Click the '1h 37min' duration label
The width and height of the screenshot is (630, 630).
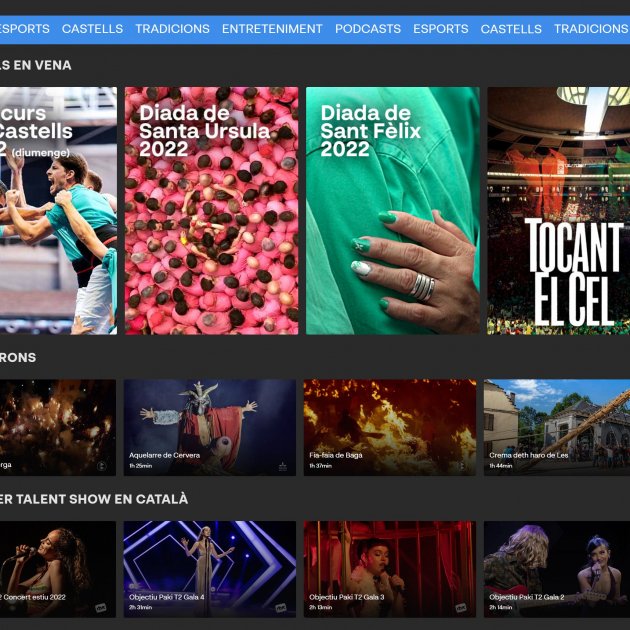[321, 466]
